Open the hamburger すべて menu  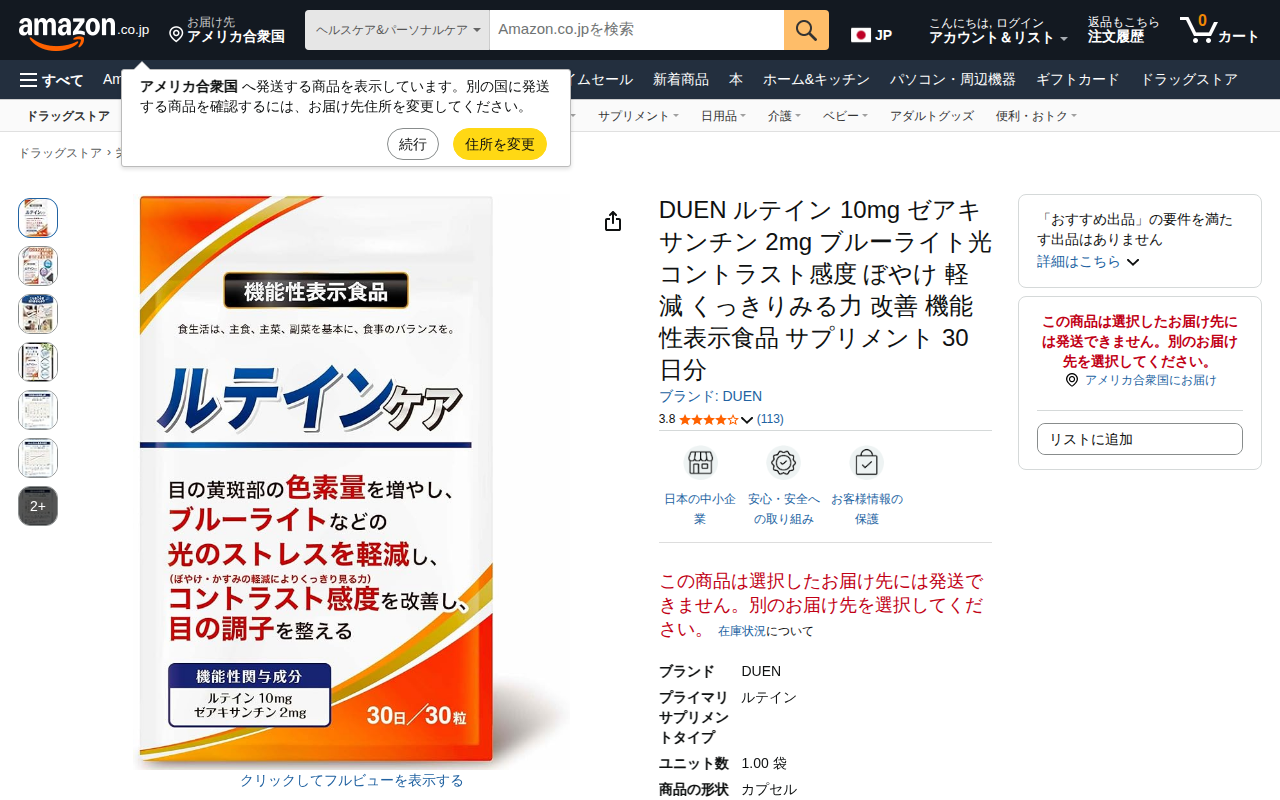click(x=51, y=80)
